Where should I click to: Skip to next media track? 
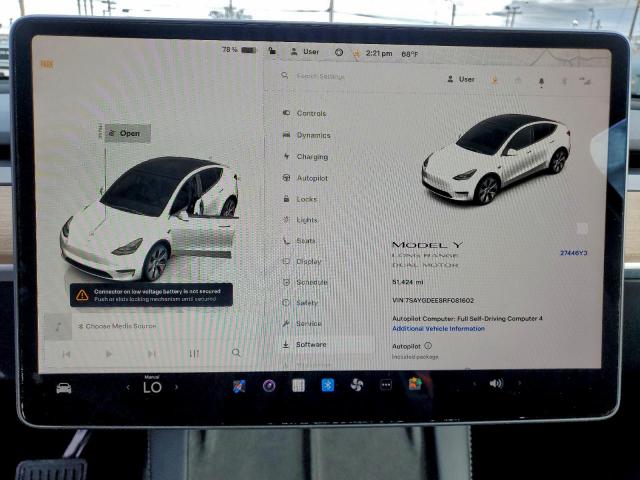[151, 354]
